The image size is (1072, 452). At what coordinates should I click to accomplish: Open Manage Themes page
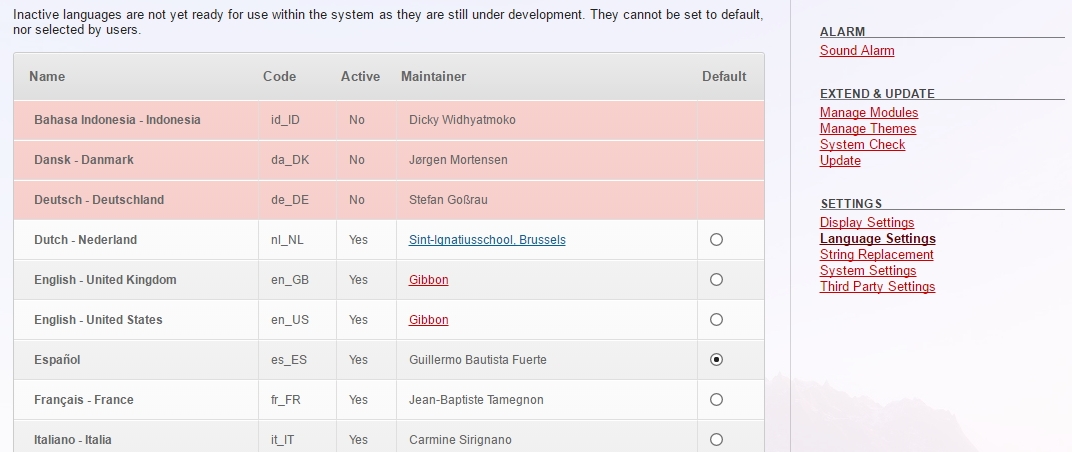[x=868, y=129]
